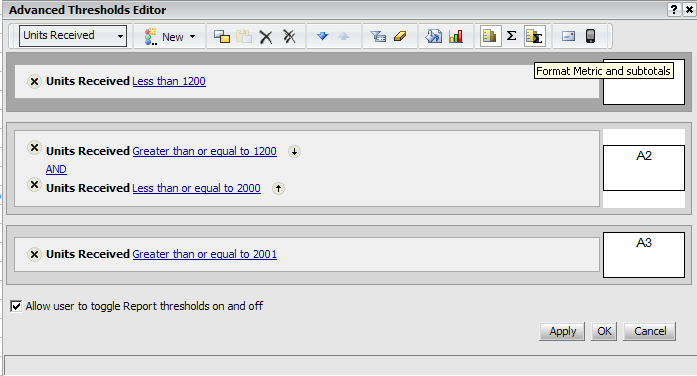Click the AND operator link
Viewport: 697px width, 376px height.
(56, 169)
